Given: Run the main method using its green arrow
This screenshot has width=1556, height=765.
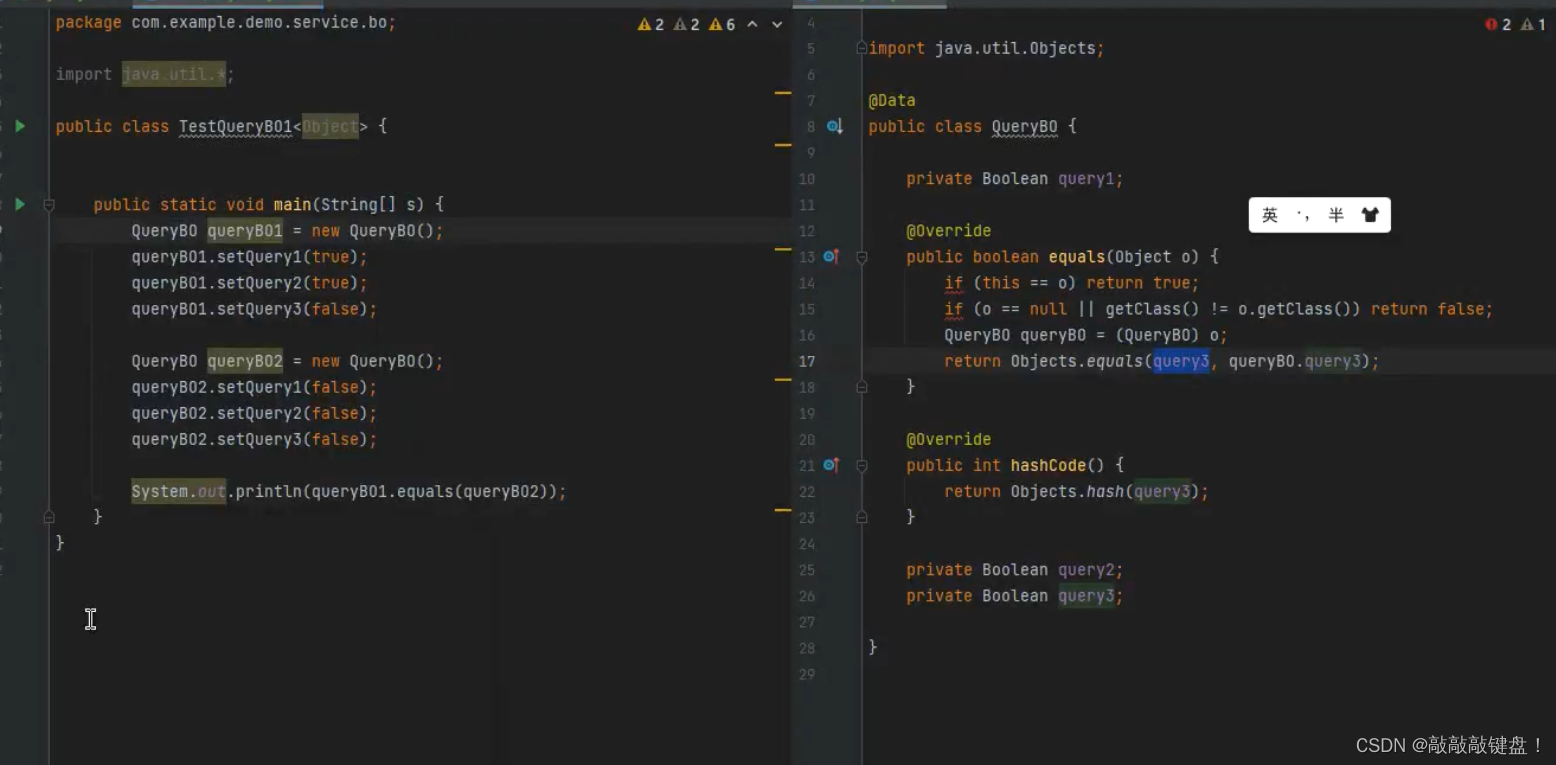Looking at the screenshot, I should (20, 204).
